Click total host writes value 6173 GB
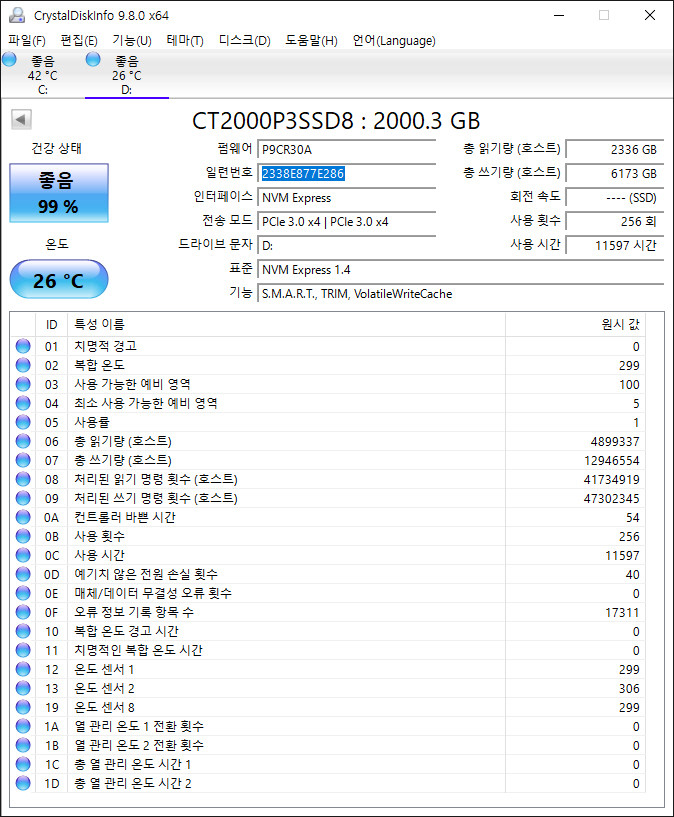Screen dimensions: 674x817 click(x=615, y=174)
